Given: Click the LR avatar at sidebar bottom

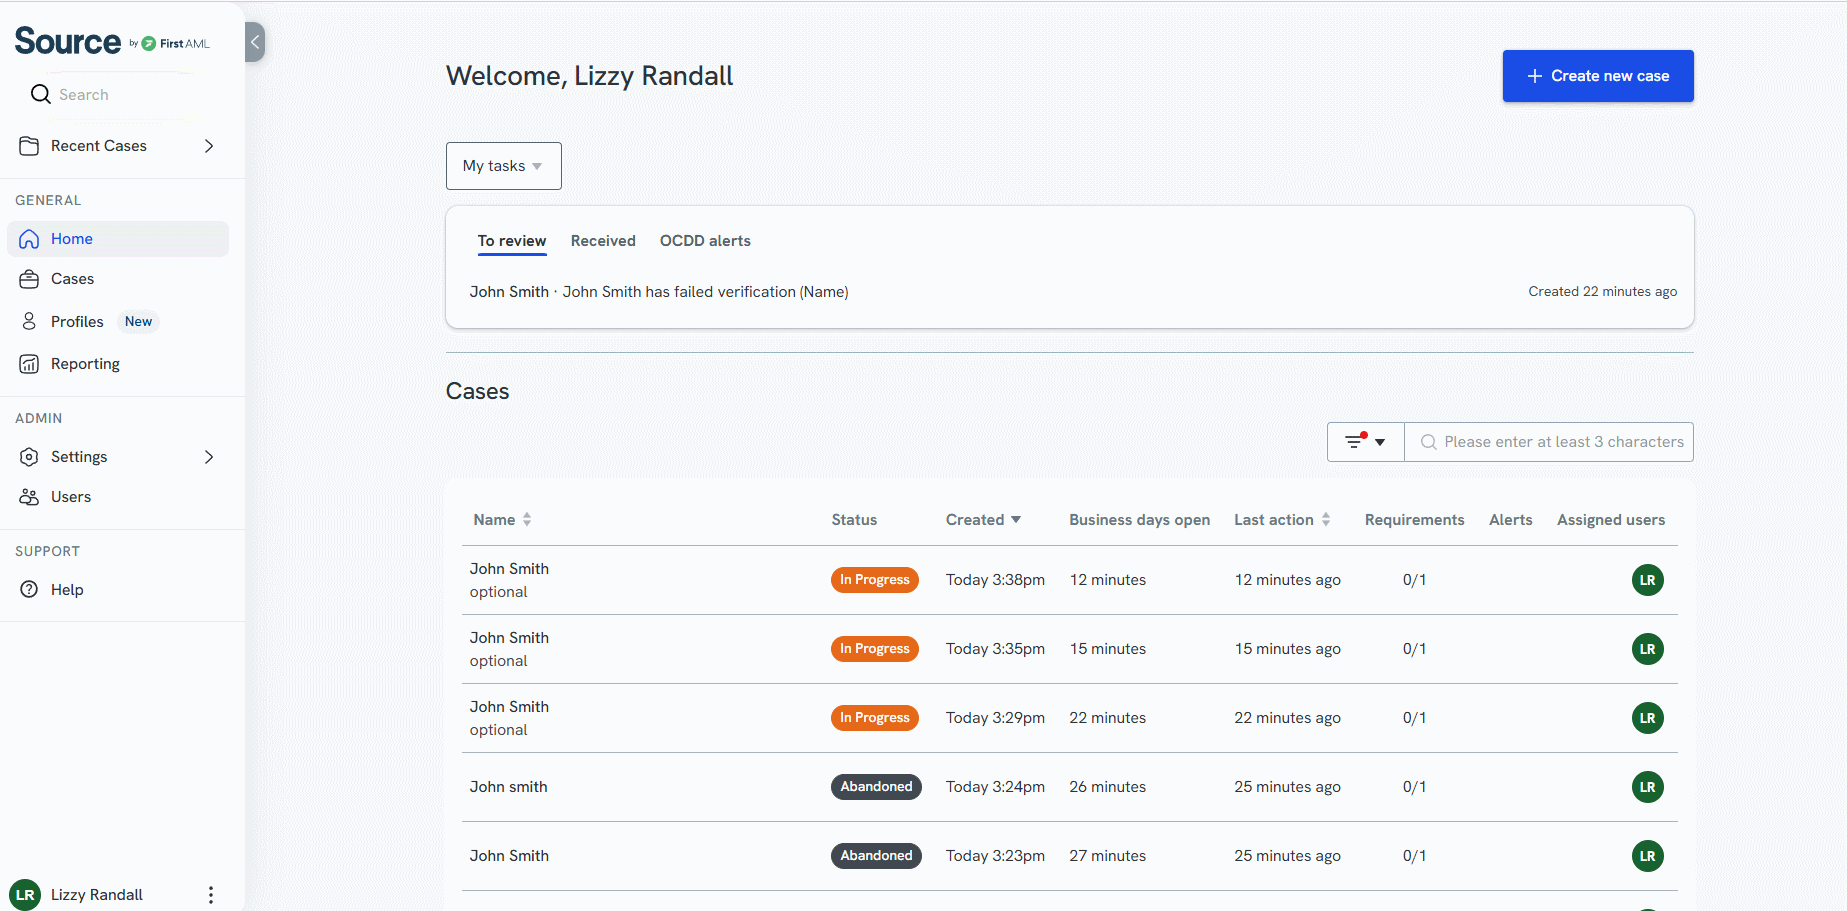Looking at the screenshot, I should point(25,895).
